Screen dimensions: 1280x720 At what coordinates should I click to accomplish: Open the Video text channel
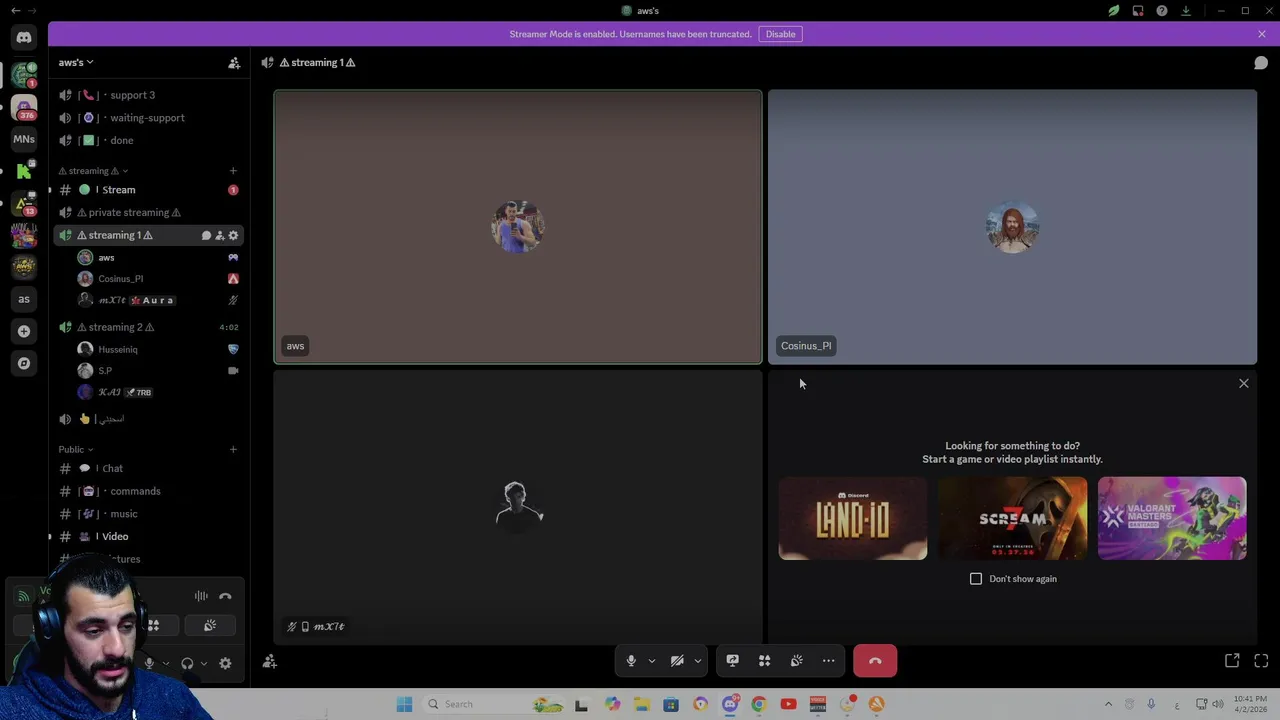(149, 536)
